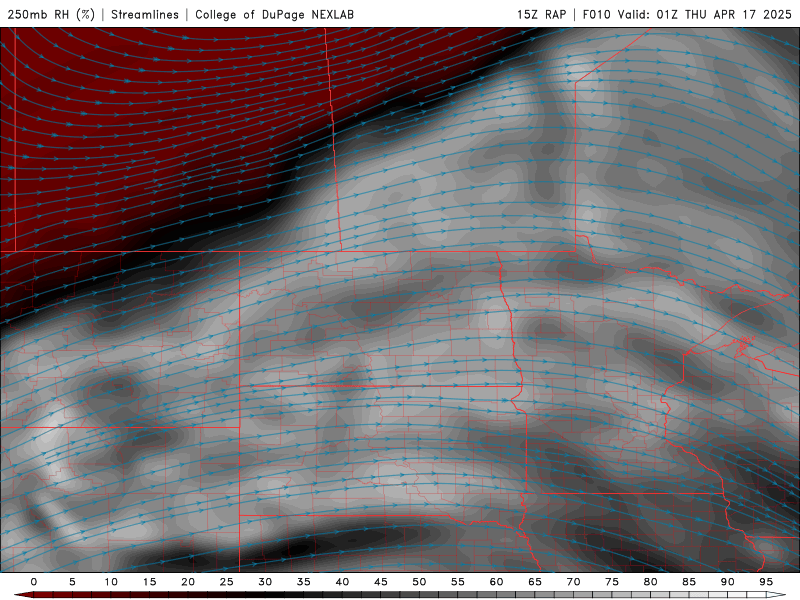Click the 'Valid: 01Z' time text
This screenshot has width=800, height=600.
[647, 14]
